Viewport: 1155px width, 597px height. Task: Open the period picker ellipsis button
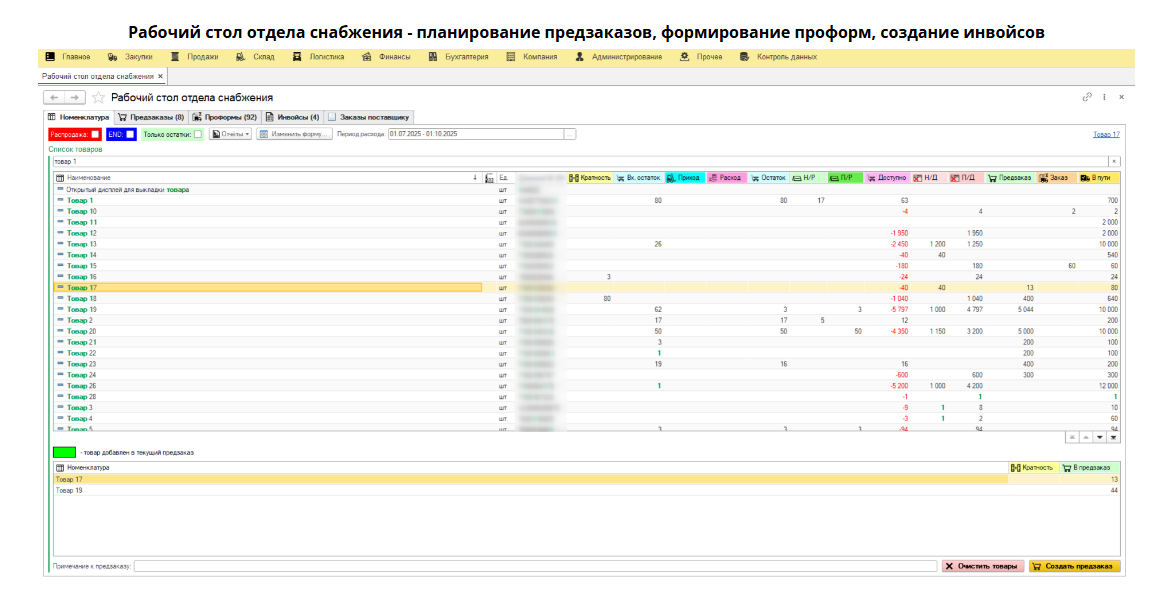click(570, 134)
